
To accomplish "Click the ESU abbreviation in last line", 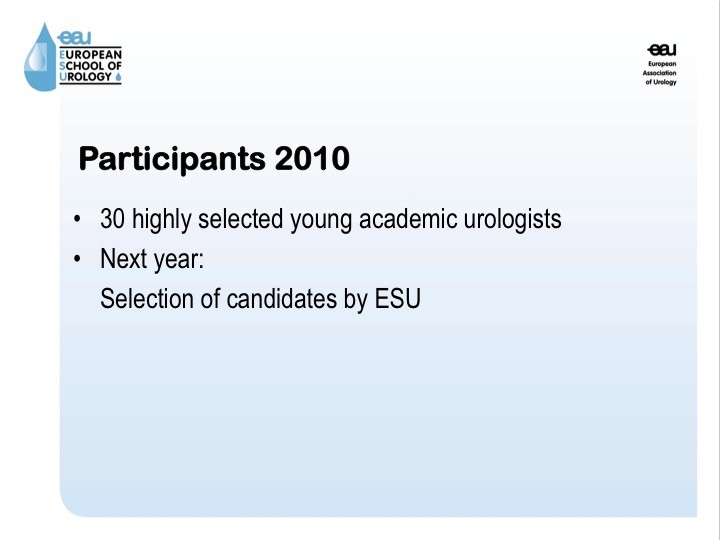I will click(x=398, y=299).
